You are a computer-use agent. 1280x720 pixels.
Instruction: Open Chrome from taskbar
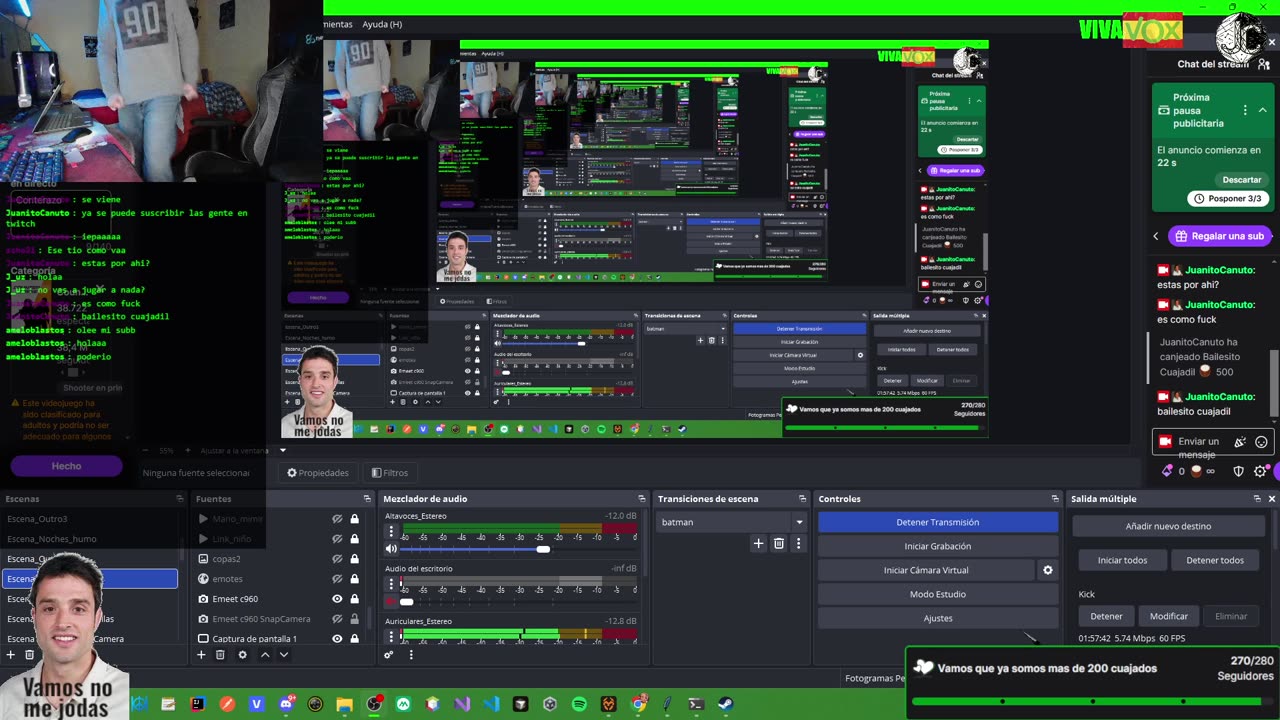[x=638, y=704]
